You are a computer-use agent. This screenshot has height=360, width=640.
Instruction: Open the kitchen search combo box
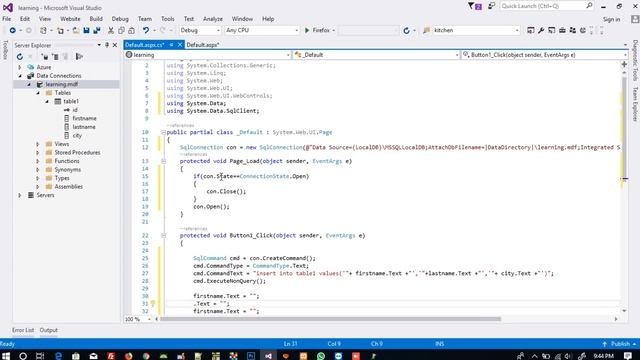click(476, 30)
